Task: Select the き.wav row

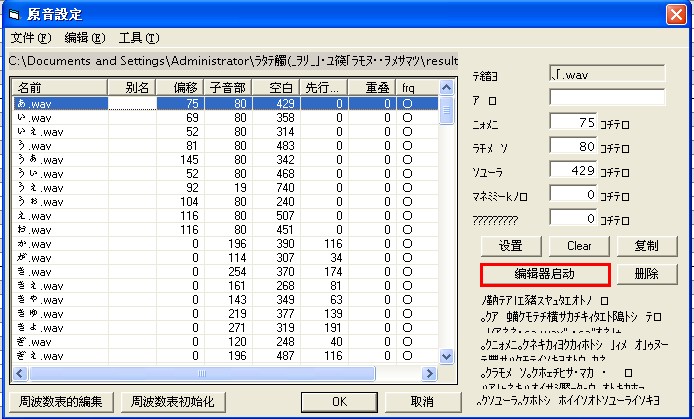Action: [225, 272]
